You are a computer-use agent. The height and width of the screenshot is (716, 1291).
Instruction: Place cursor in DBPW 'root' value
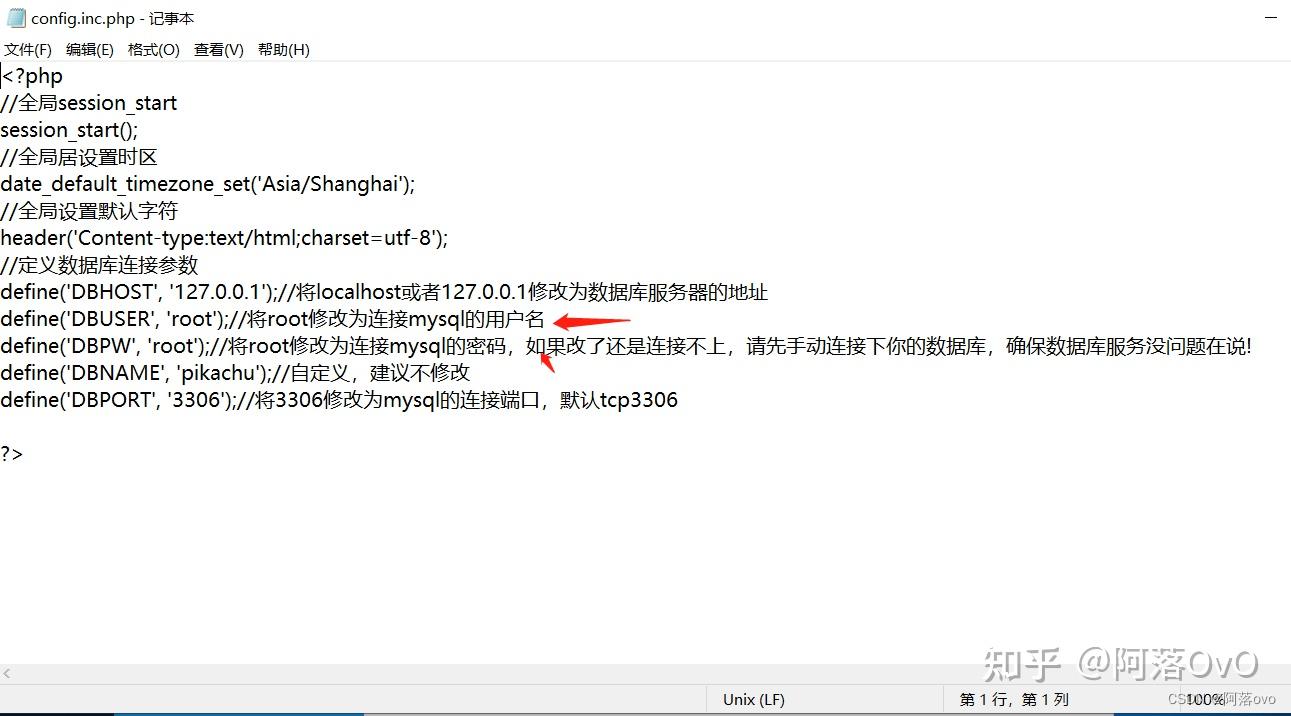coord(175,346)
